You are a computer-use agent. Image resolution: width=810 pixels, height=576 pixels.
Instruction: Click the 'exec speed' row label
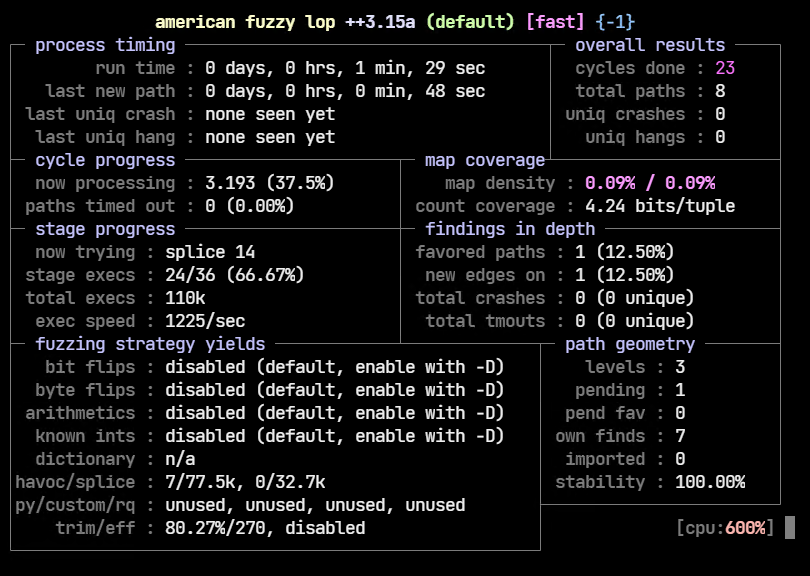[x=85, y=321]
